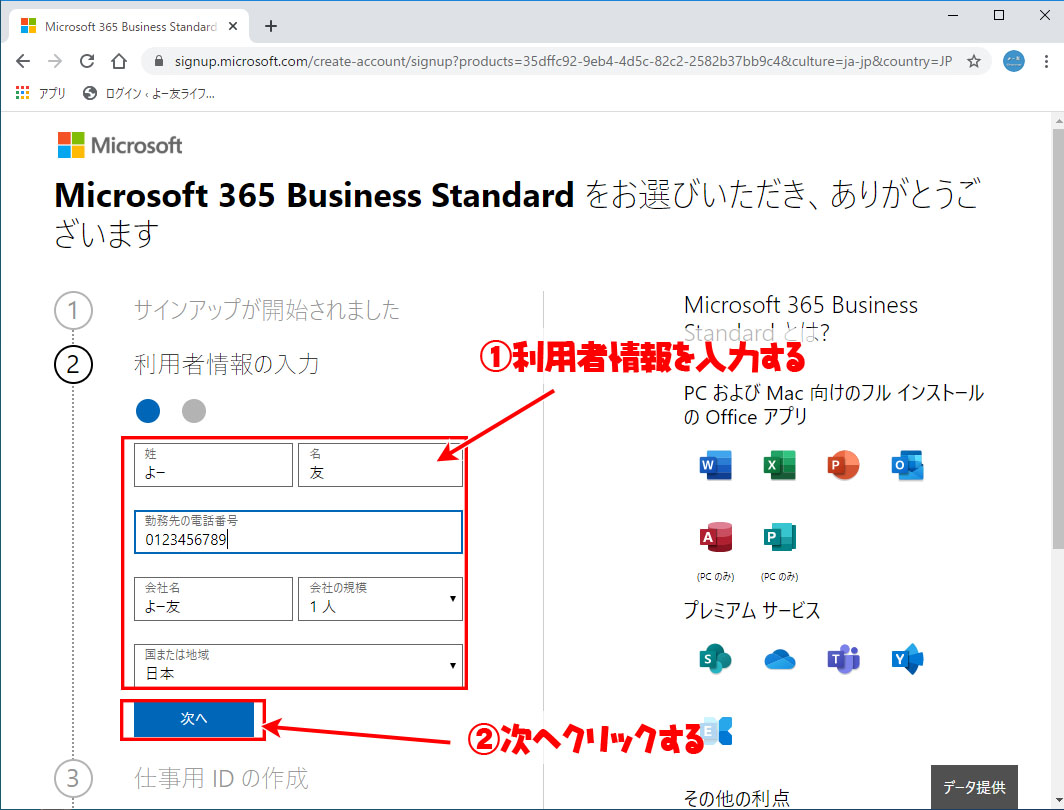Click the browser forward arrow

point(55,61)
